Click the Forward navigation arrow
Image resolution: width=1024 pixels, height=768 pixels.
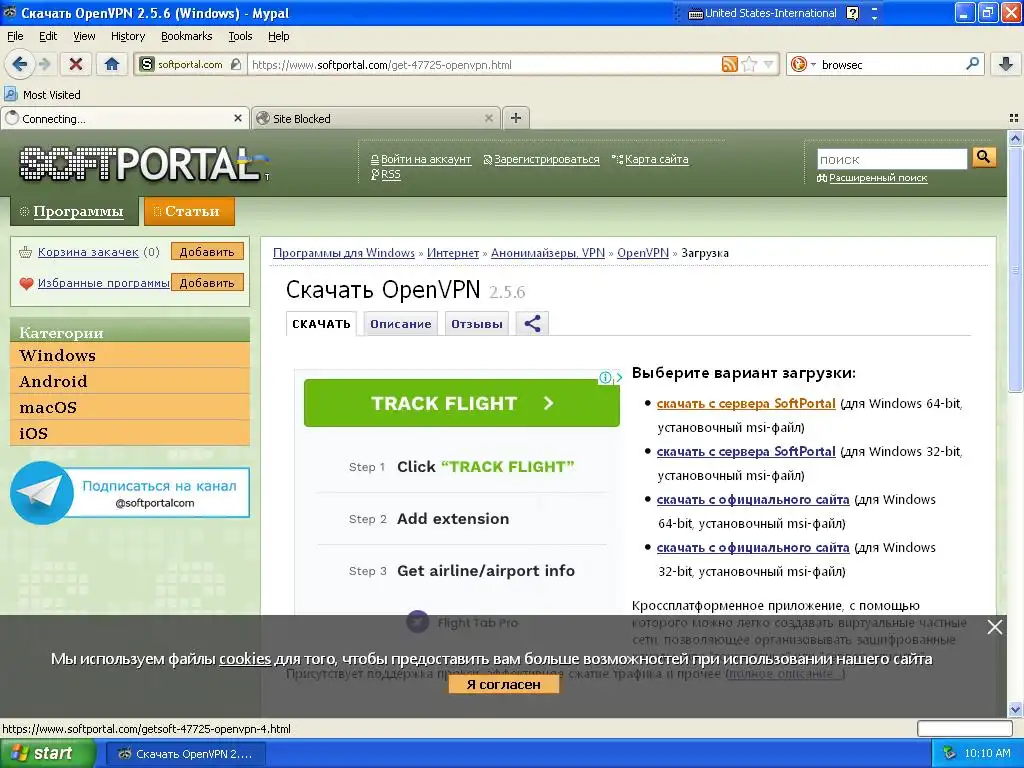click(44, 64)
